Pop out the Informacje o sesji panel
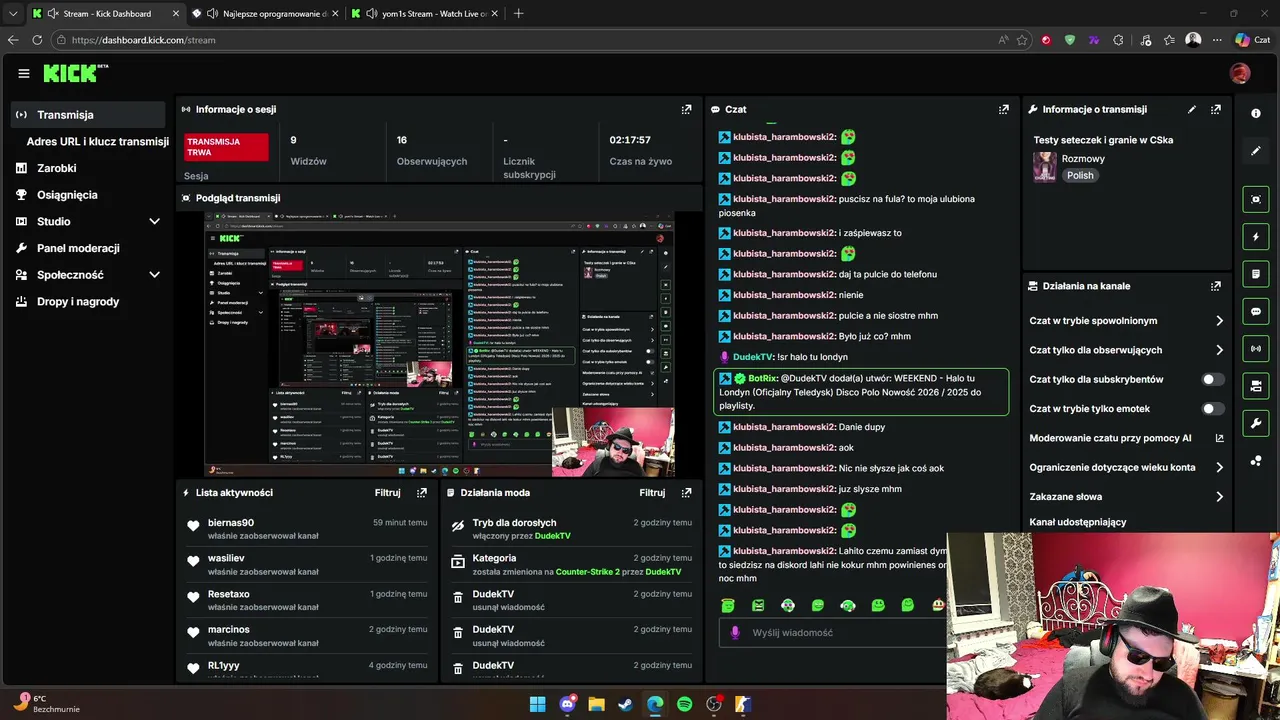This screenshot has width=1280, height=720. [686, 109]
